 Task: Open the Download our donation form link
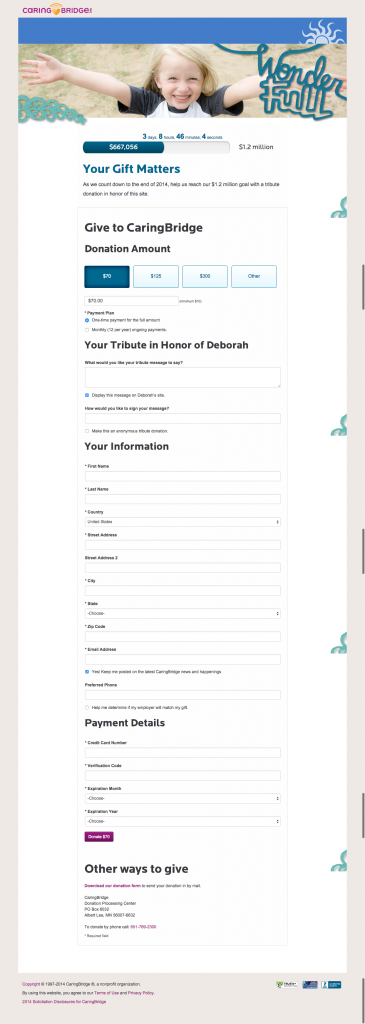click(113, 886)
